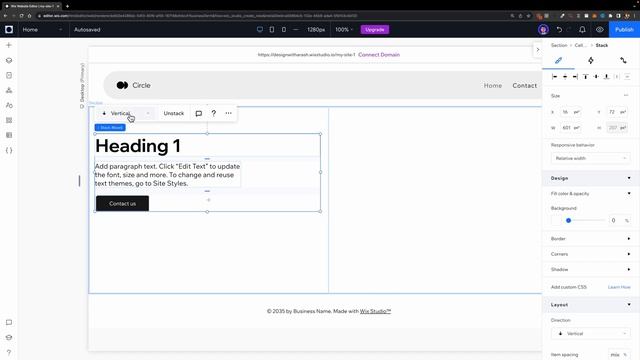Collapse the inspector panel arrow
Image resolution: width=640 pixels, height=360 pixels.
pyautogui.click(x=538, y=49)
